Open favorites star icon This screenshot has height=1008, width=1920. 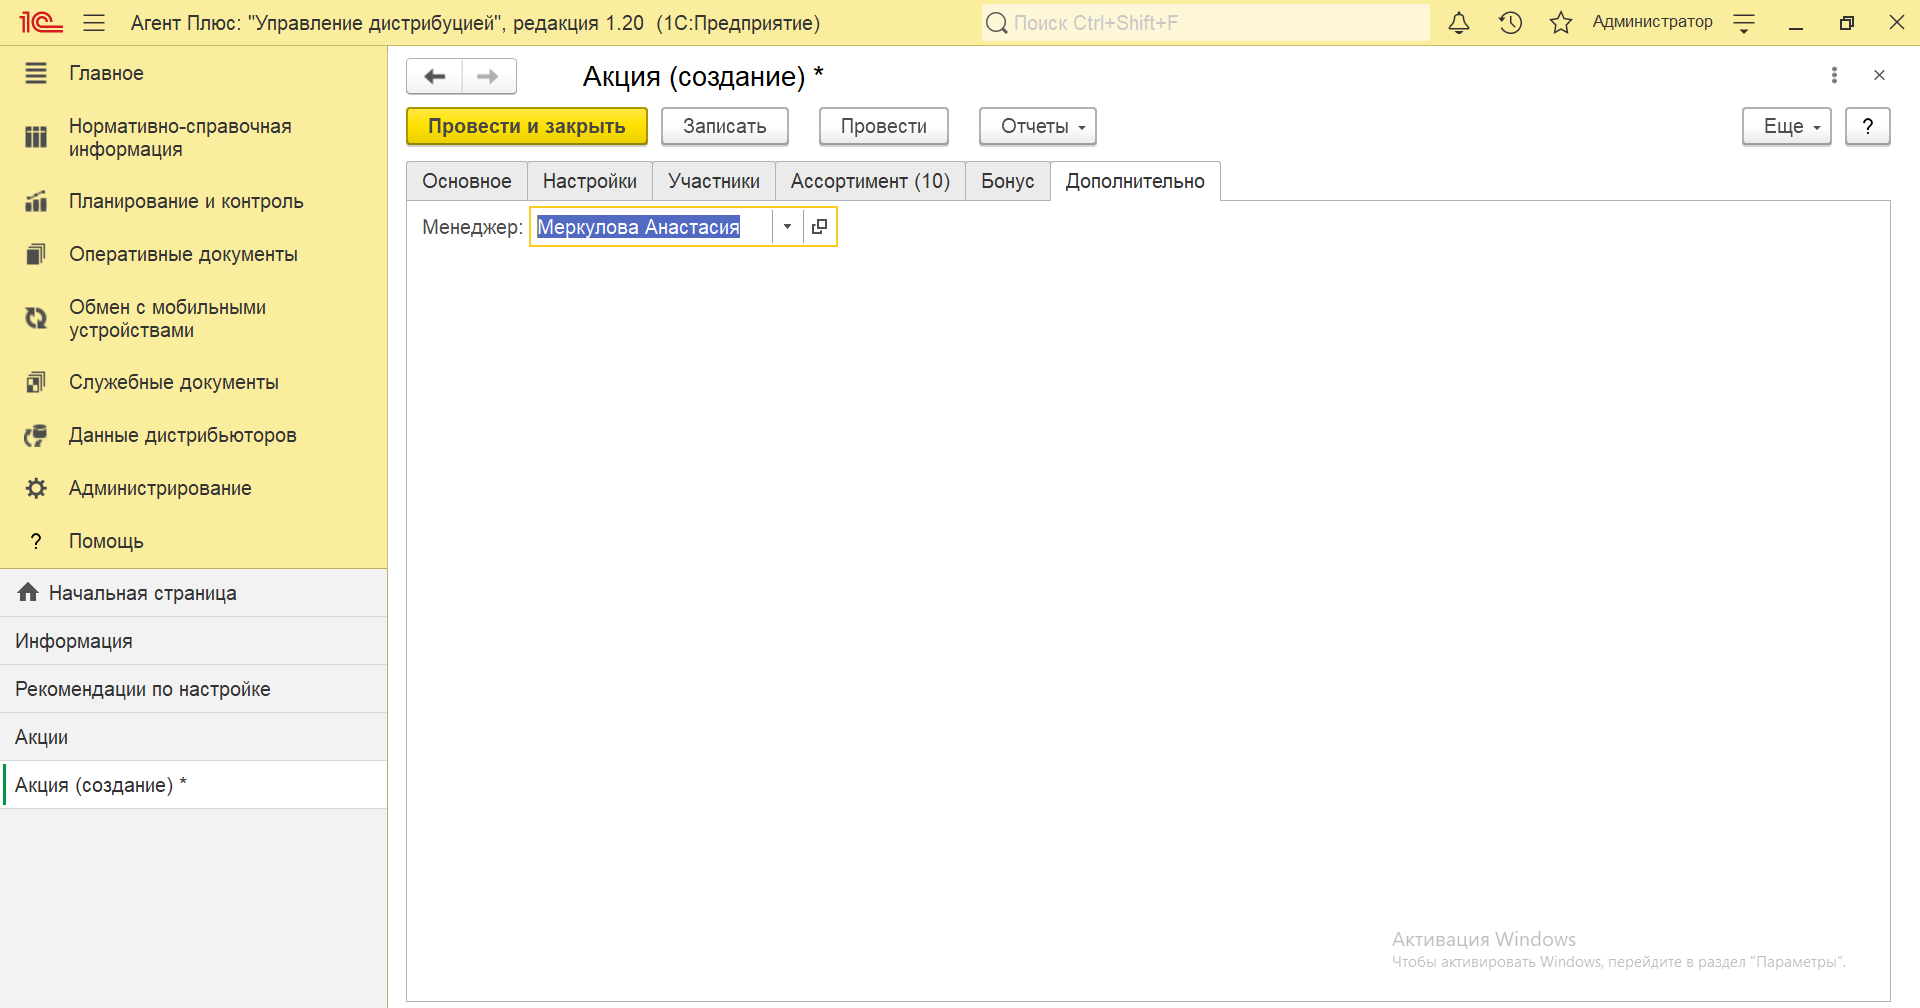click(1561, 22)
